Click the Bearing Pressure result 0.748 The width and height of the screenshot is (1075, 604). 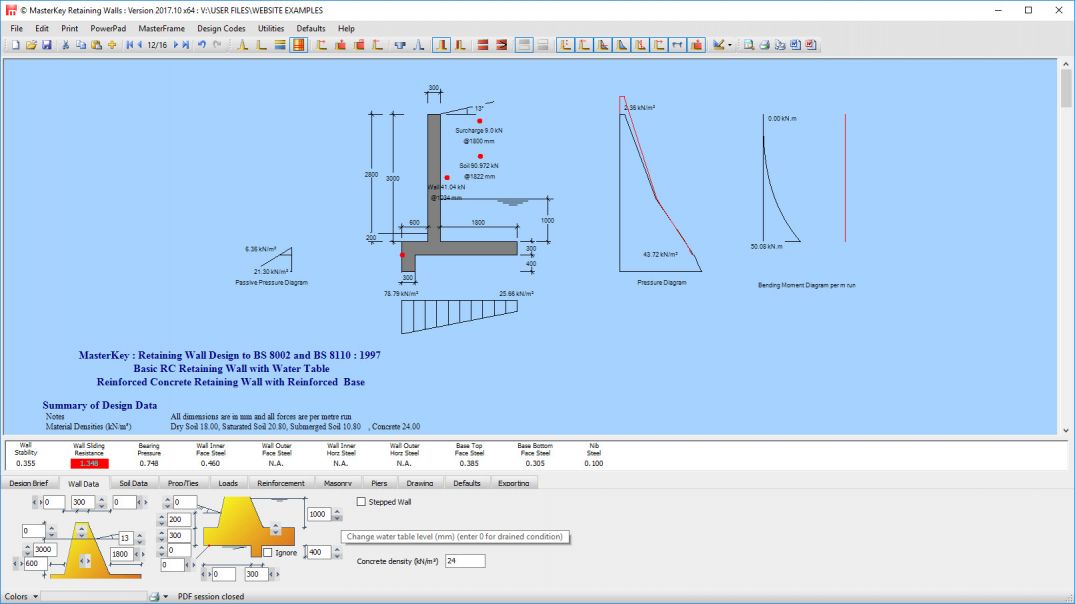tap(149, 463)
